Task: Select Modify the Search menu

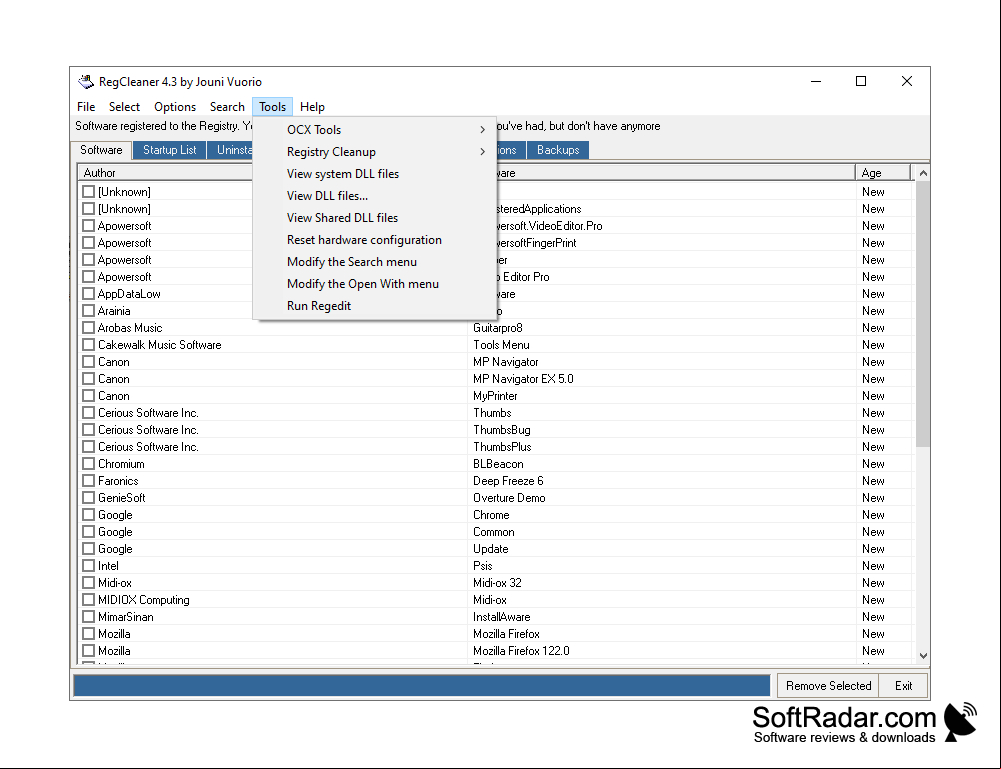Action: click(x=374, y=262)
